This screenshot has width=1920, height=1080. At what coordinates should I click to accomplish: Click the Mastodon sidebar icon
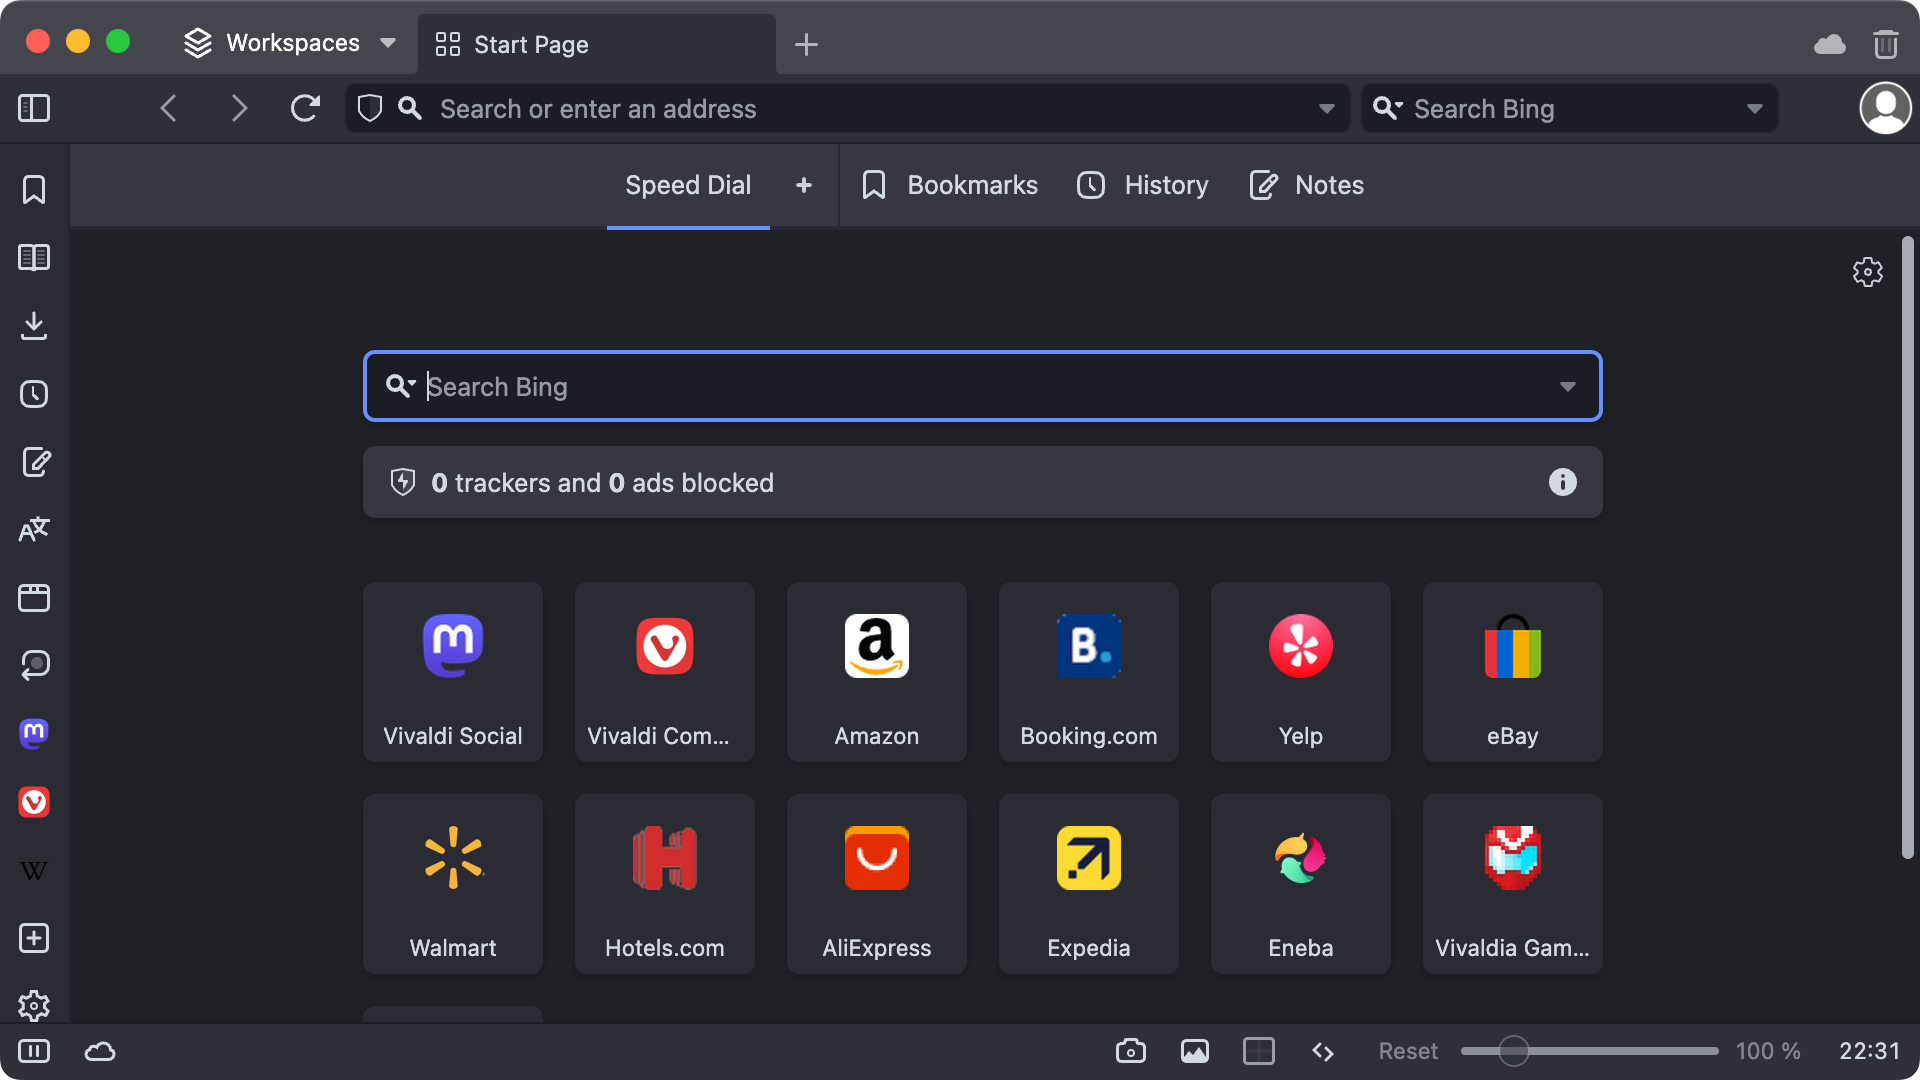pyautogui.click(x=34, y=733)
